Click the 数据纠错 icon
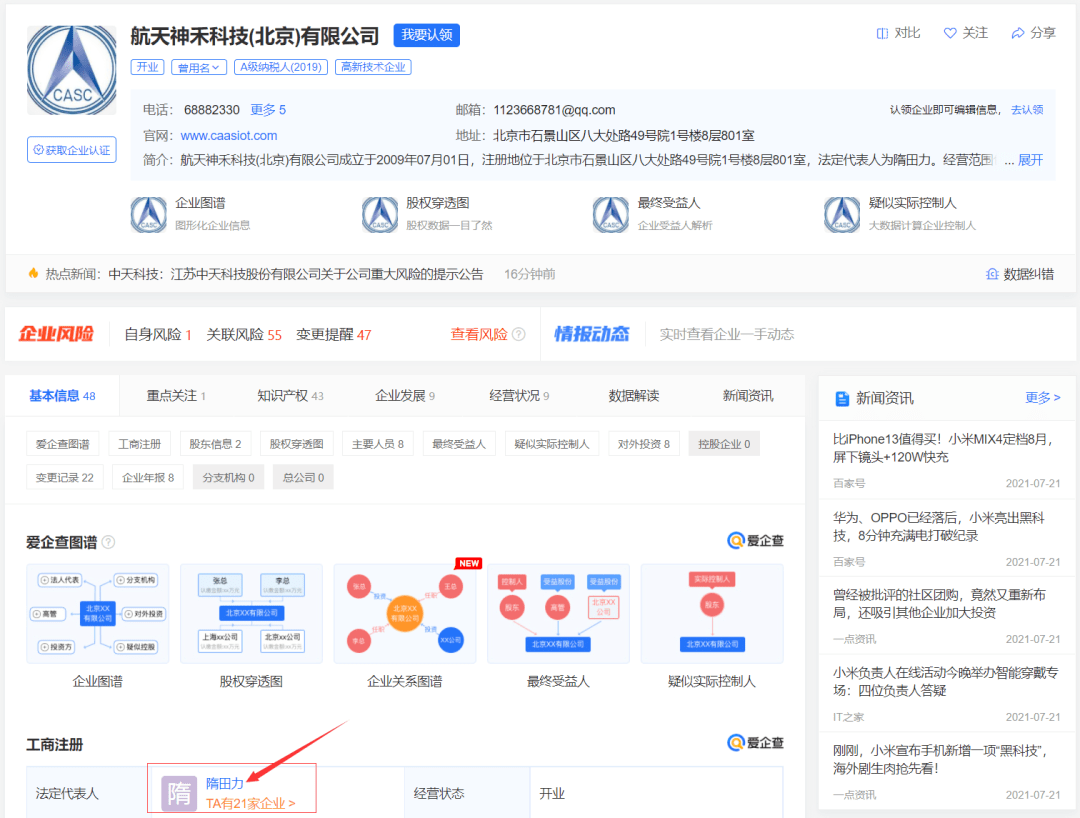The image size is (1080, 818). click(992, 274)
